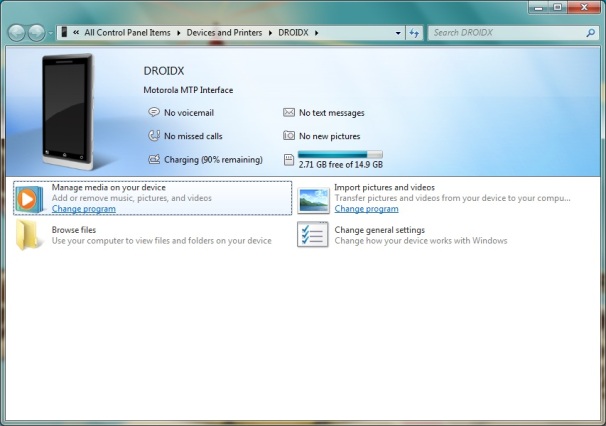606x426 pixels.
Task: Click the No new pictures label
Action: tap(329, 136)
